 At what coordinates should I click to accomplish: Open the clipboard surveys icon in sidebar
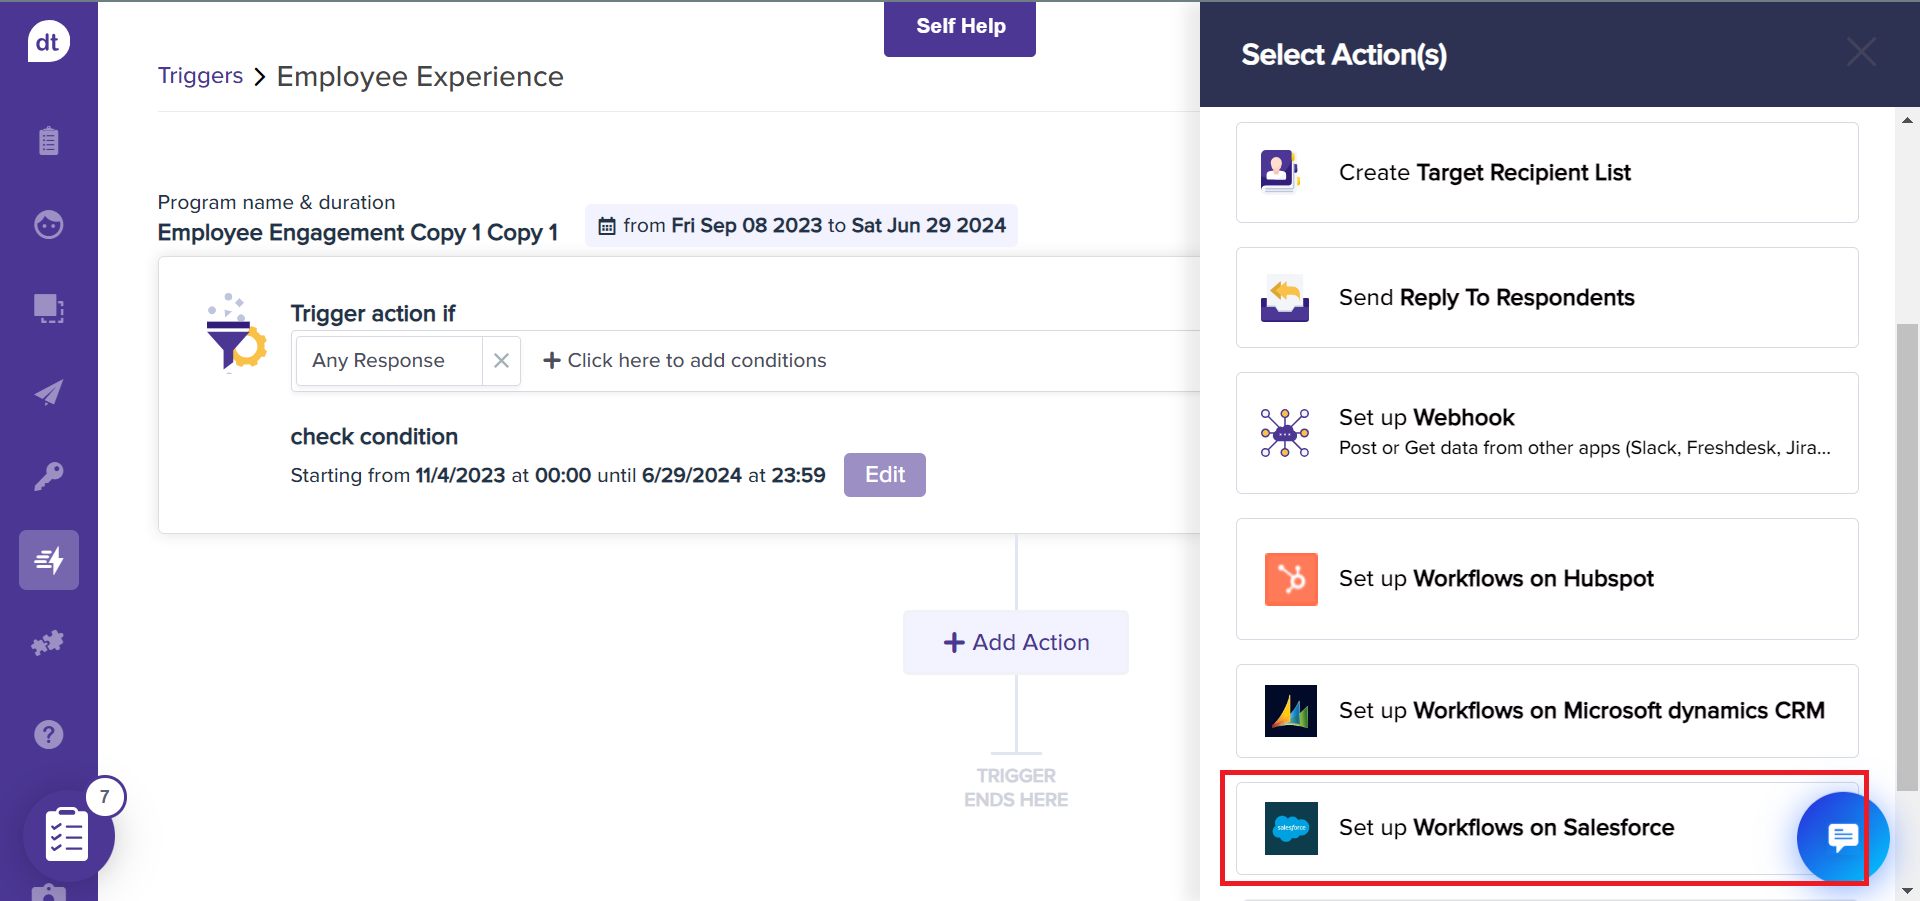(x=48, y=141)
